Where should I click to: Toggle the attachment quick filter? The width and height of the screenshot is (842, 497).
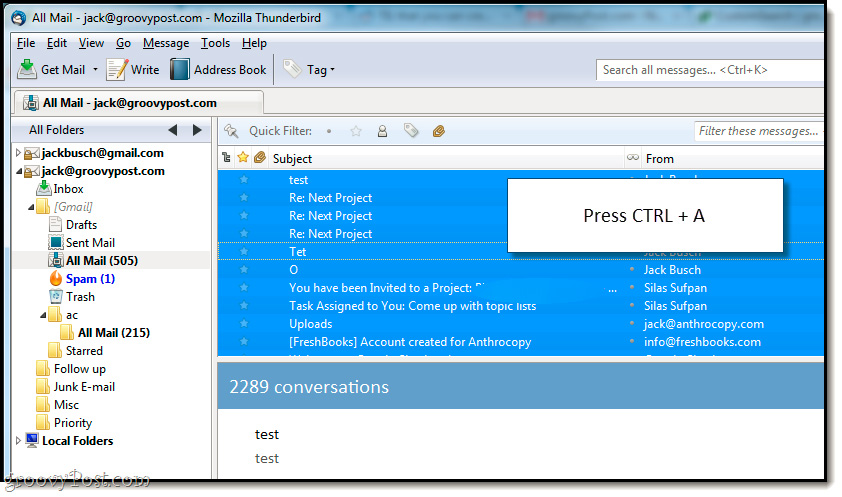(439, 131)
